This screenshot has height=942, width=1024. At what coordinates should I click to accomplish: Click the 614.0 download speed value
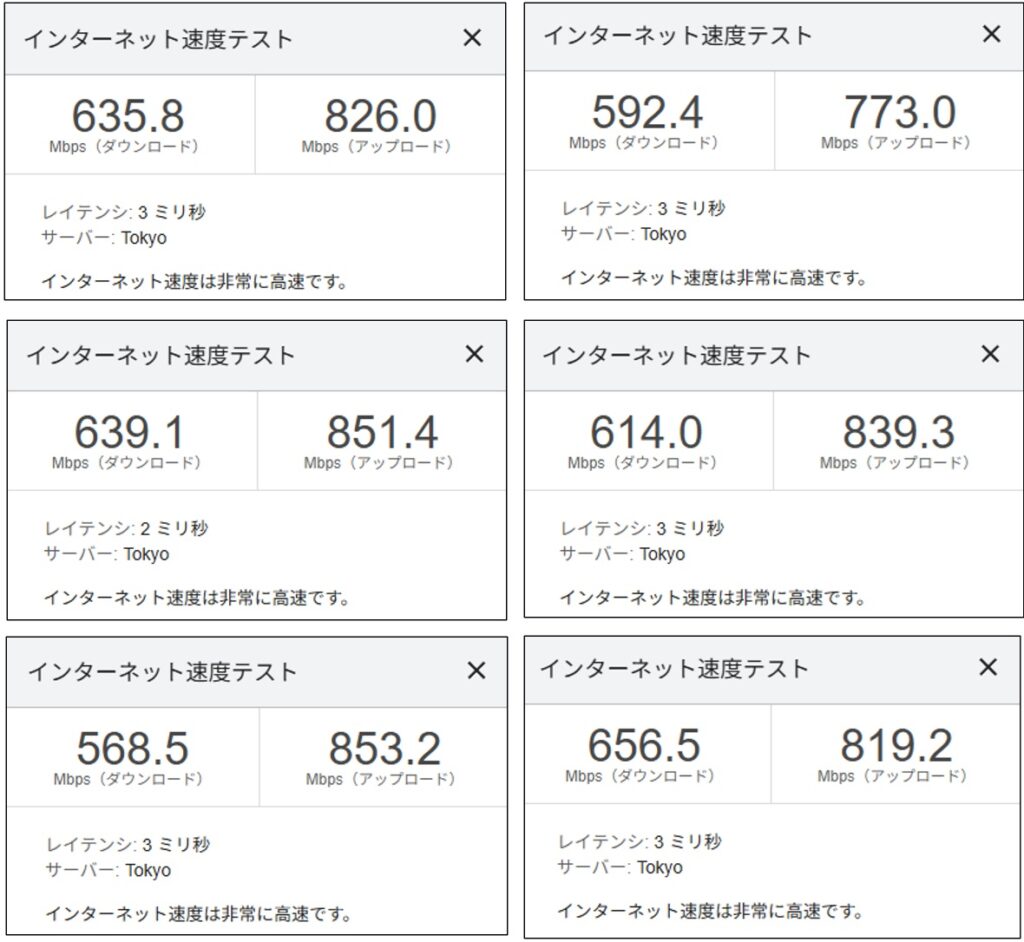pos(646,433)
